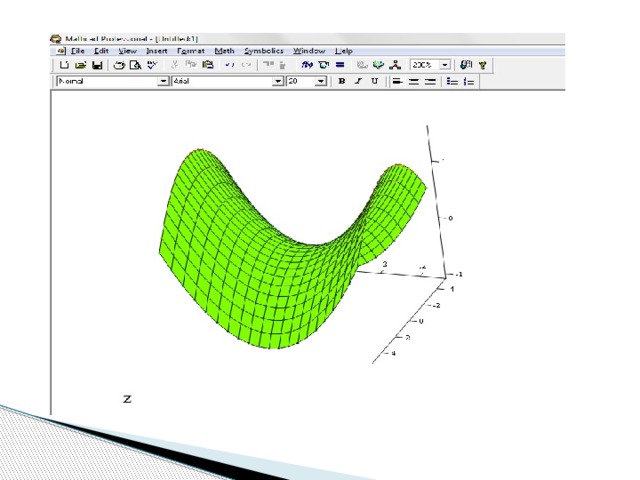Image resolution: width=640 pixels, height=480 pixels.
Task: Expand the Normal style dropdown
Action: point(164,82)
